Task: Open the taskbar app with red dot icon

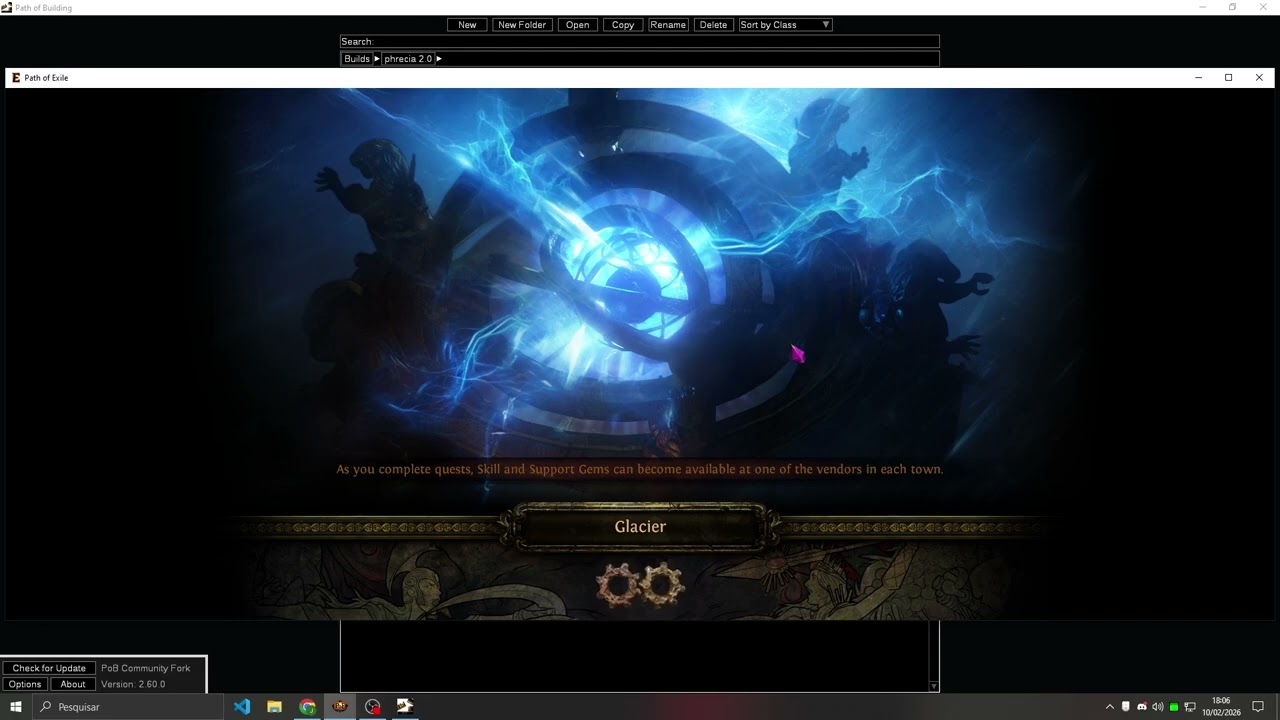Action: [x=373, y=707]
